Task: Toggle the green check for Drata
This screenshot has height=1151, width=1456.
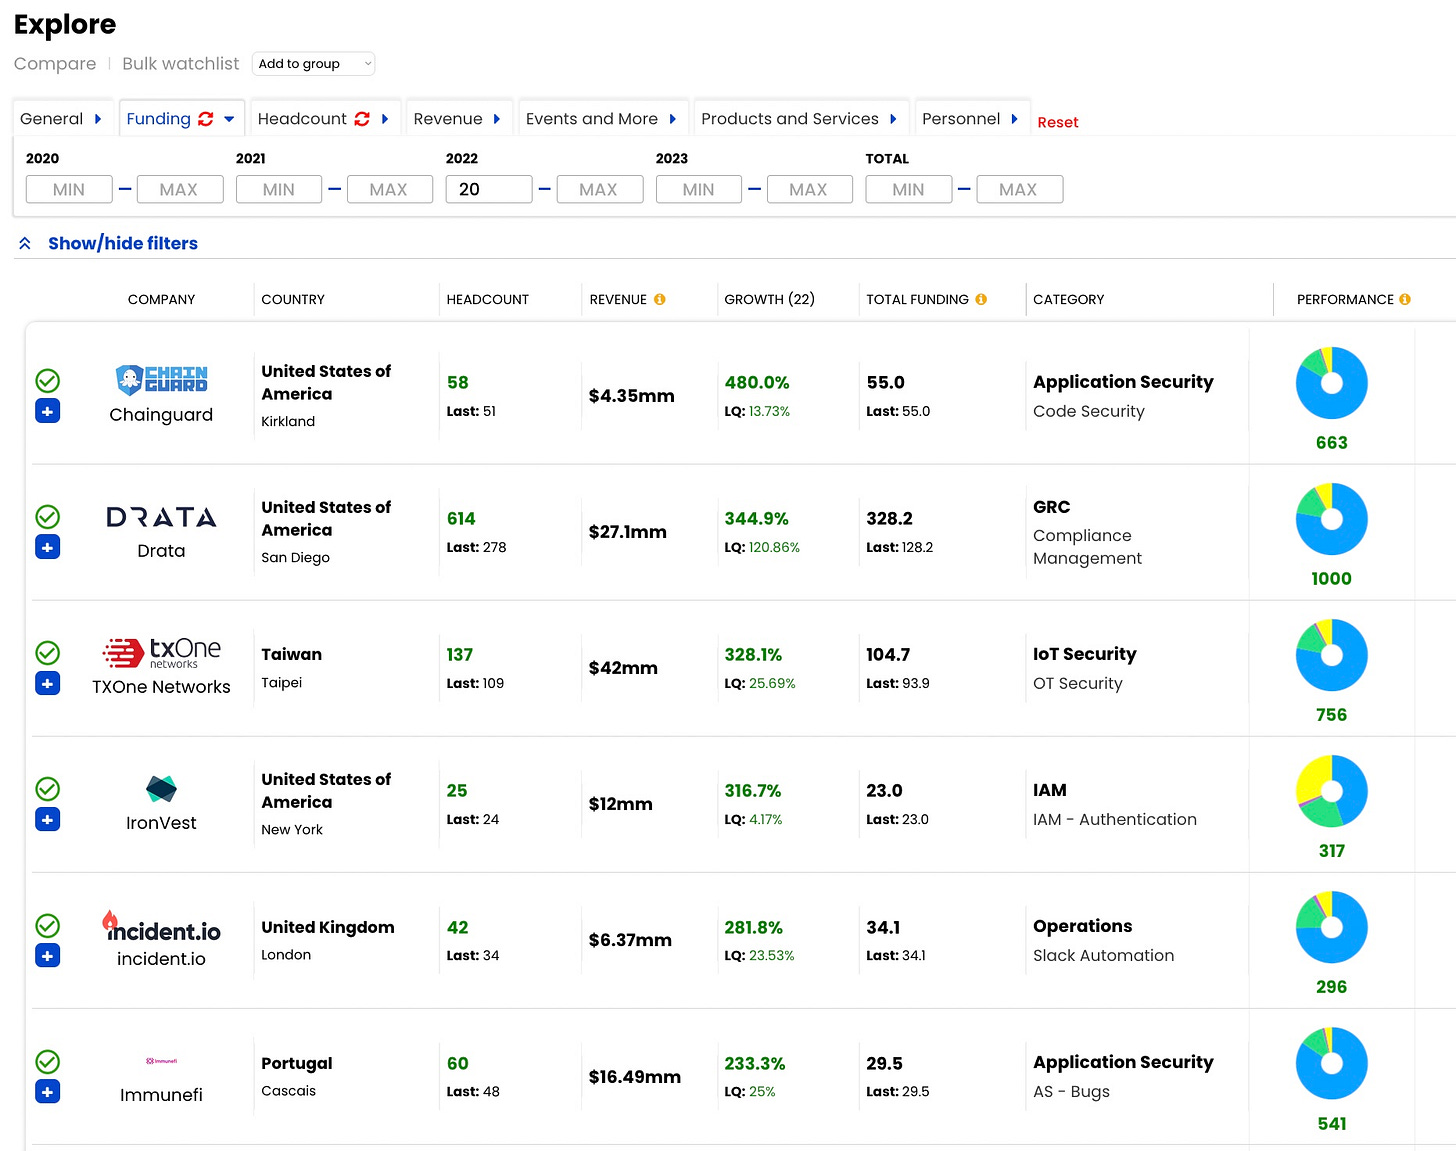Action: (x=48, y=516)
